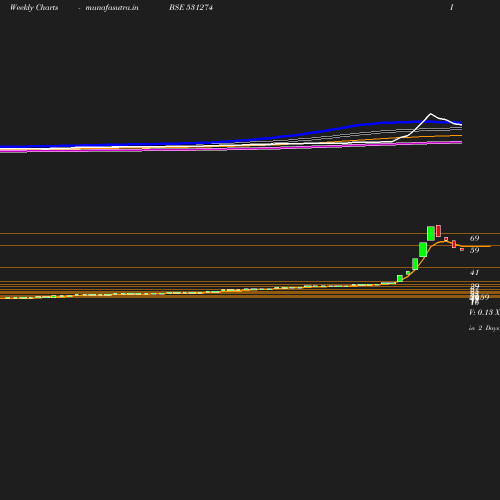
Task: Click the highest green candlestick of the rally
Action: pyautogui.click(x=431, y=233)
